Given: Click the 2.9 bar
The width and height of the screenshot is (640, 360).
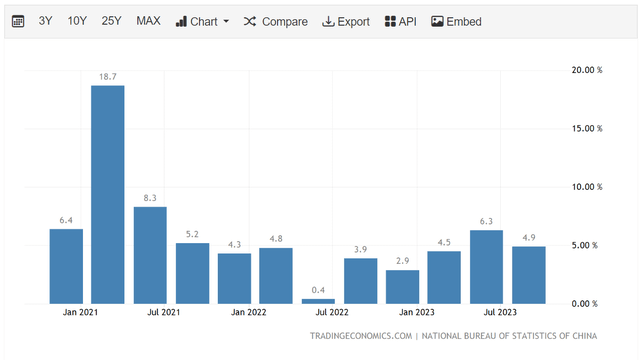Looking at the screenshot, I should pos(402,287).
